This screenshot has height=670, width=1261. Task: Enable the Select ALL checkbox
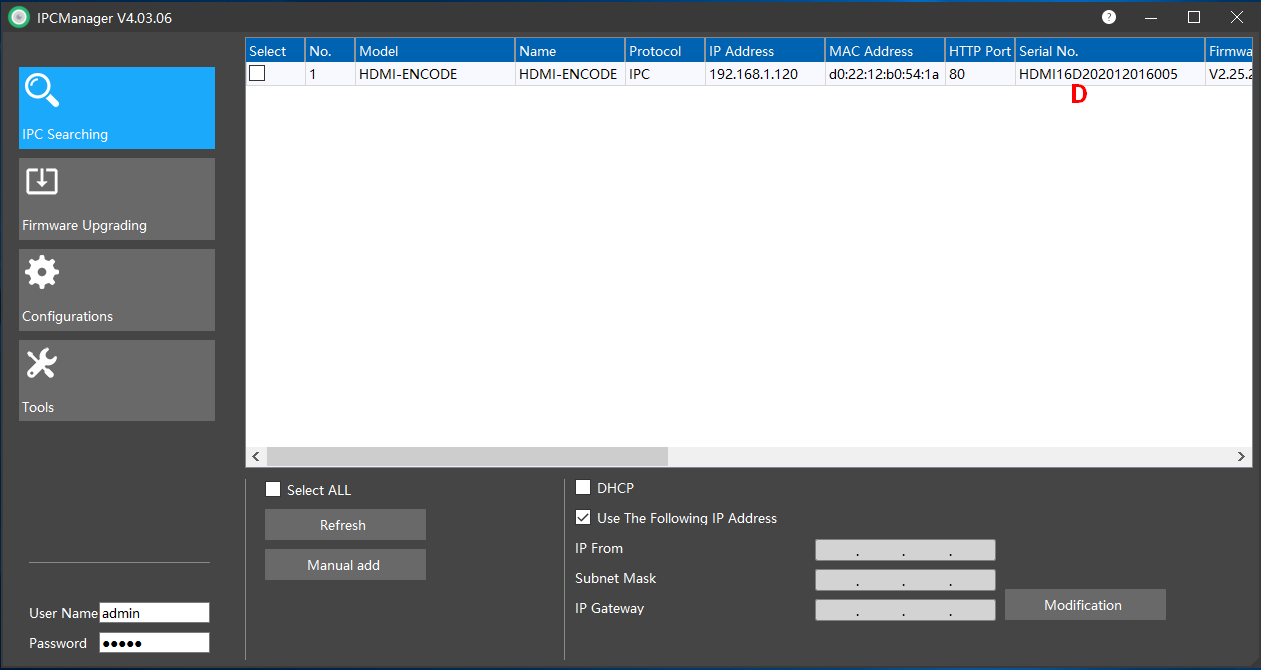click(273, 490)
